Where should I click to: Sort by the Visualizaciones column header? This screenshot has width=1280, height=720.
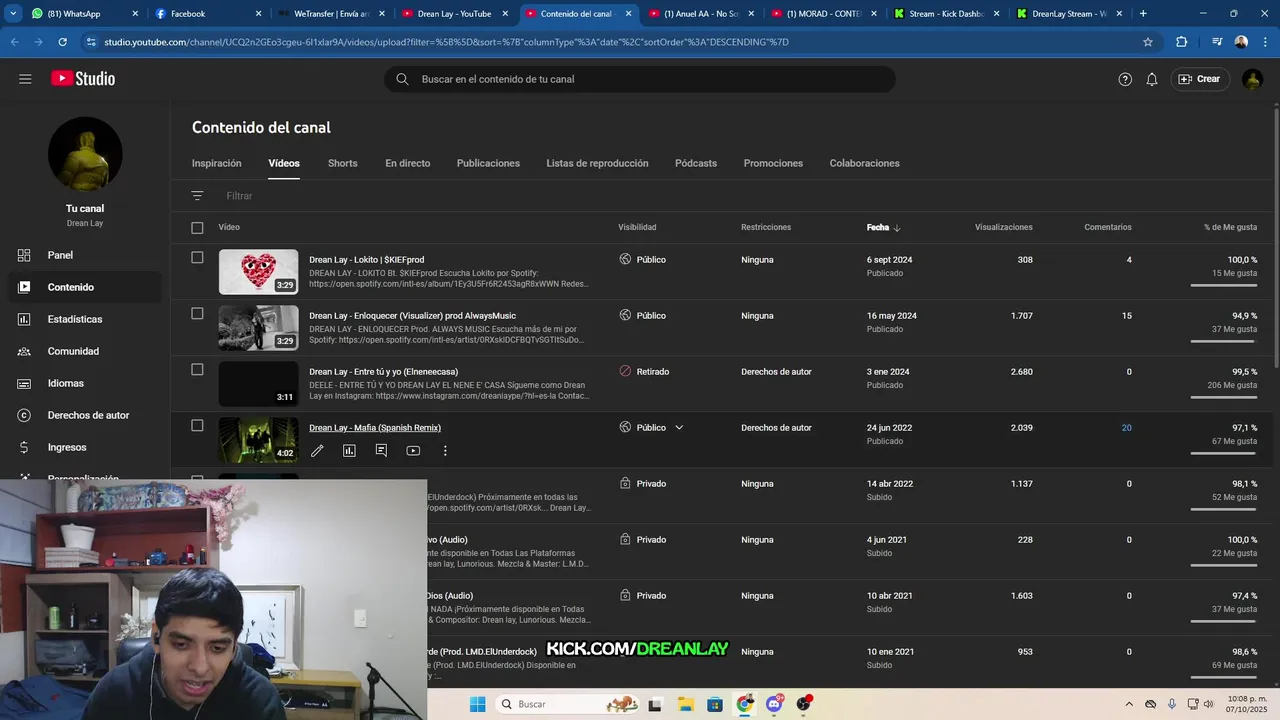[1003, 228]
